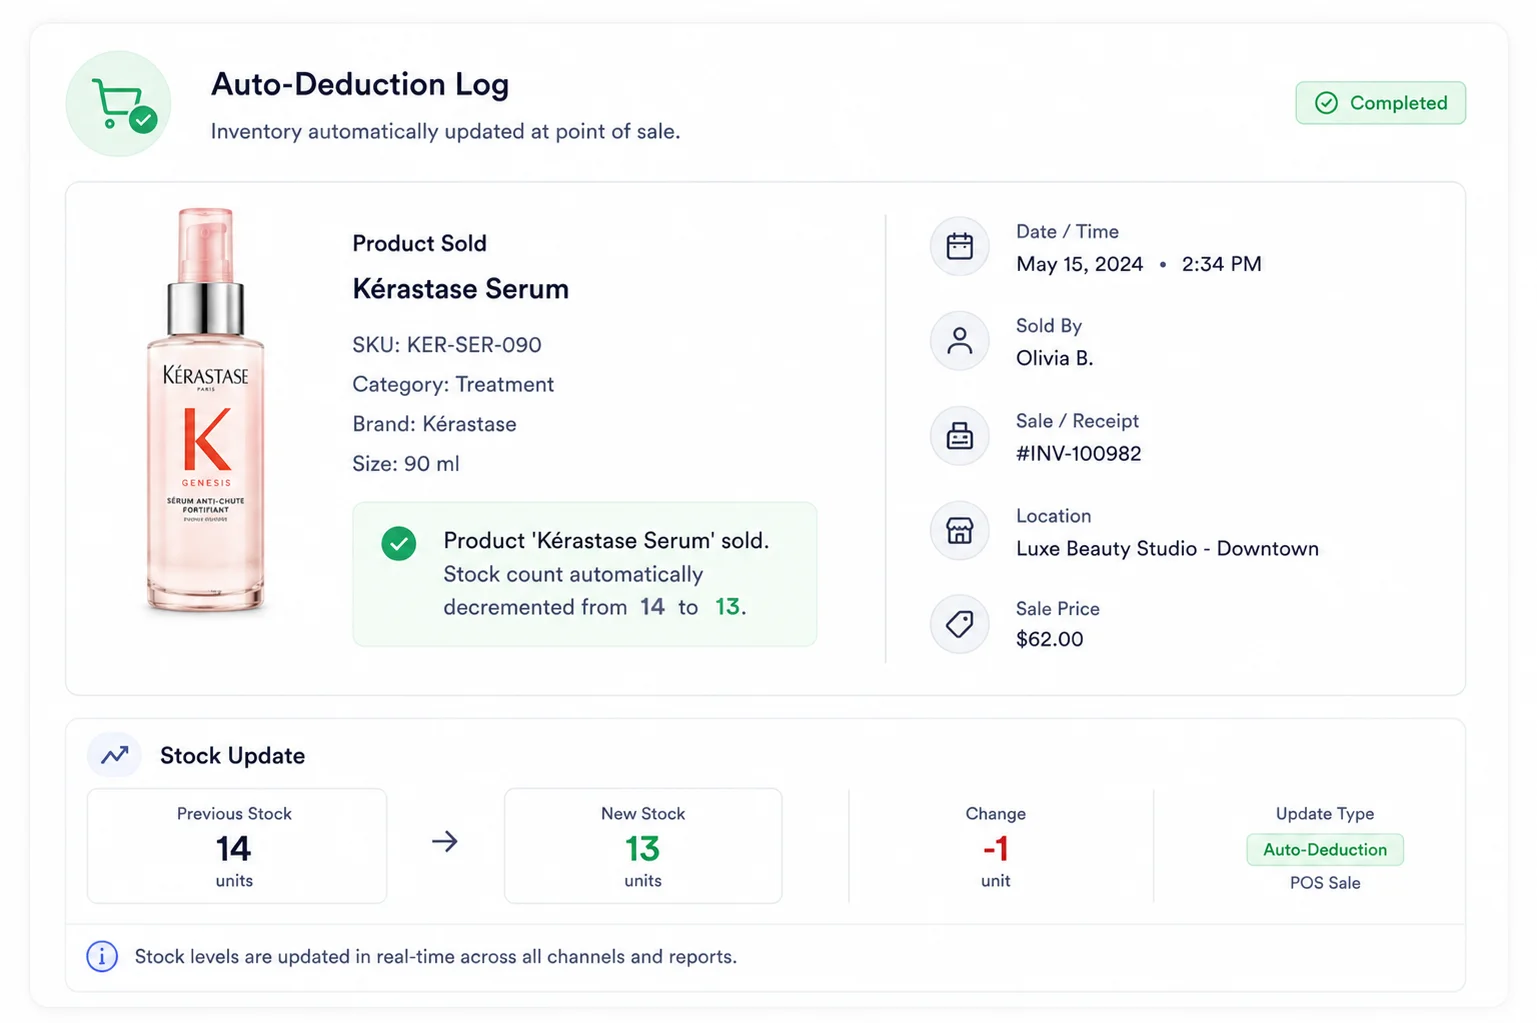Click the shopping cart checkmark icon
1537x1023 pixels.
(x=118, y=104)
